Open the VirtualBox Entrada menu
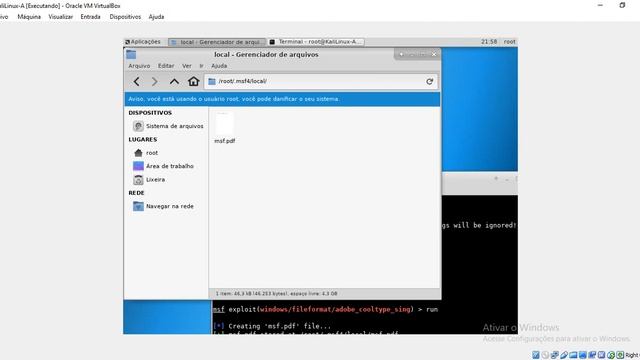Screen dimensions: 640x360 [90, 17]
